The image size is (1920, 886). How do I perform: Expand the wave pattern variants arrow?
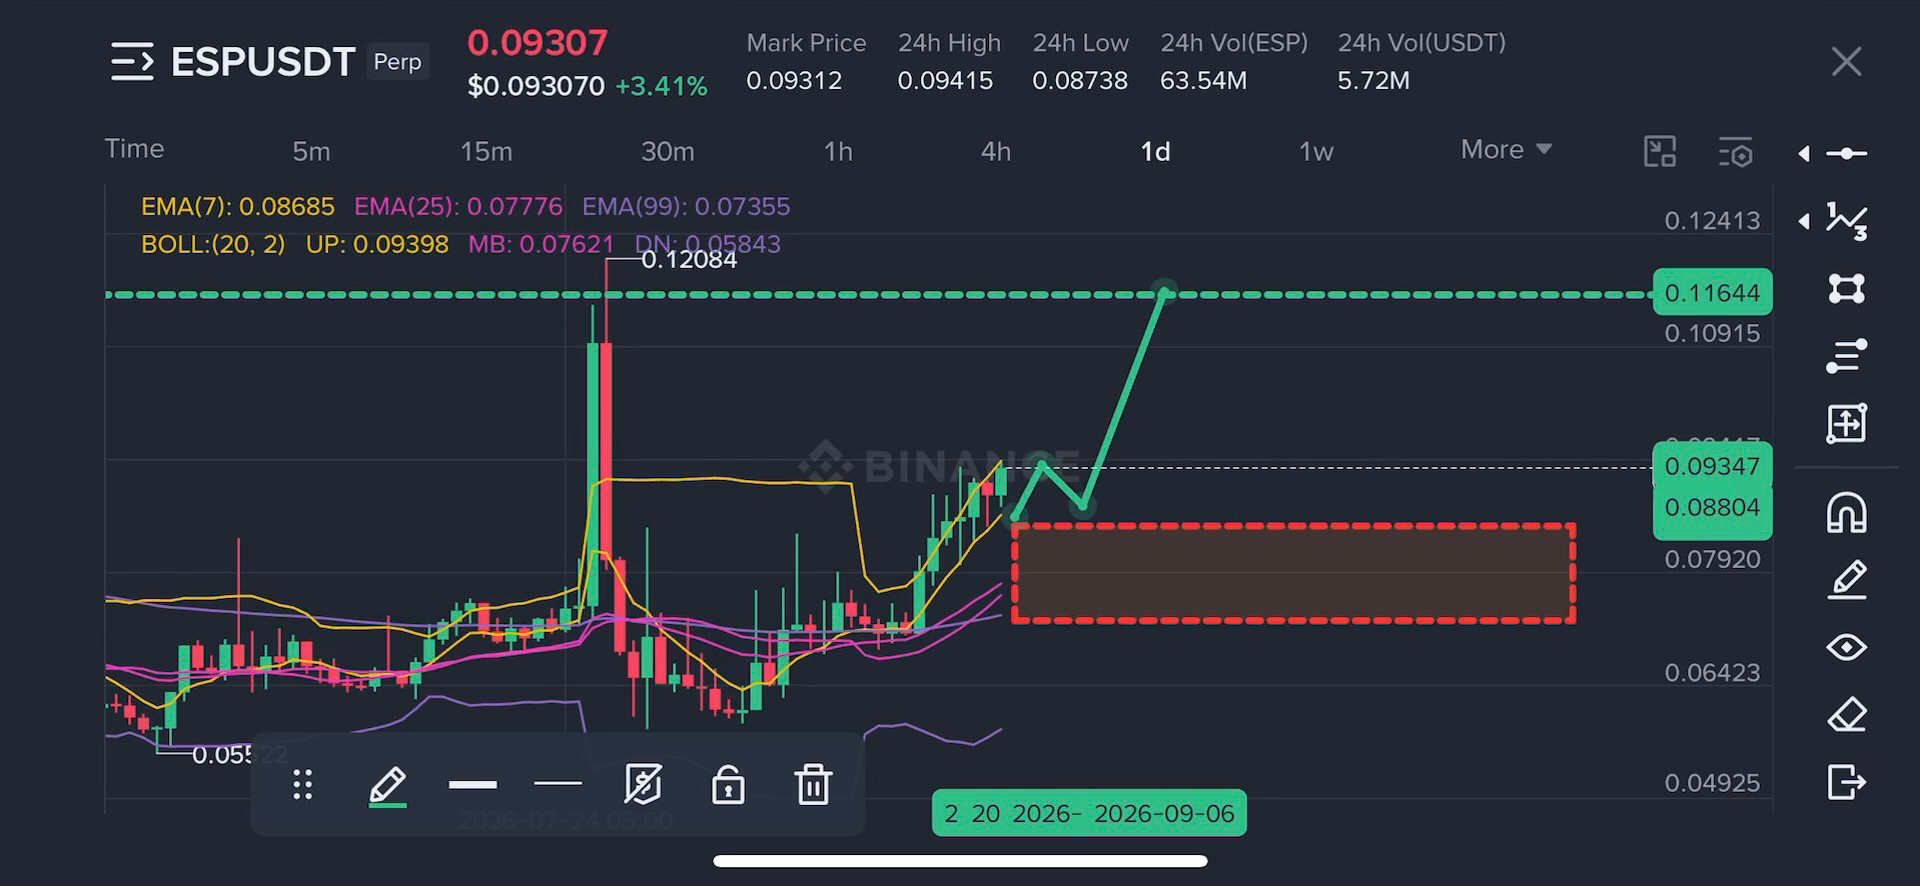(x=1804, y=221)
